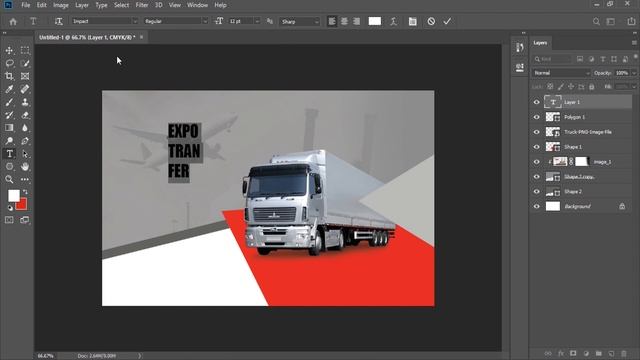640x360 pixels.
Task: Open the Opacity value dropdown
Action: coord(634,73)
